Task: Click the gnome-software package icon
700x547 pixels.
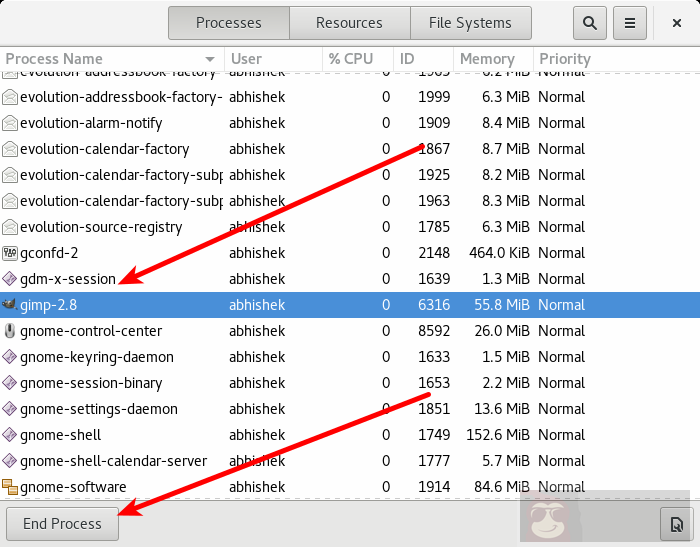Action: 10,487
